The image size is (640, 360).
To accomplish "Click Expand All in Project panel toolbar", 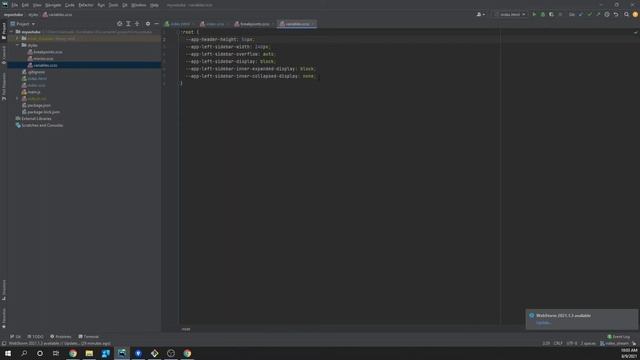I will point(128,24).
